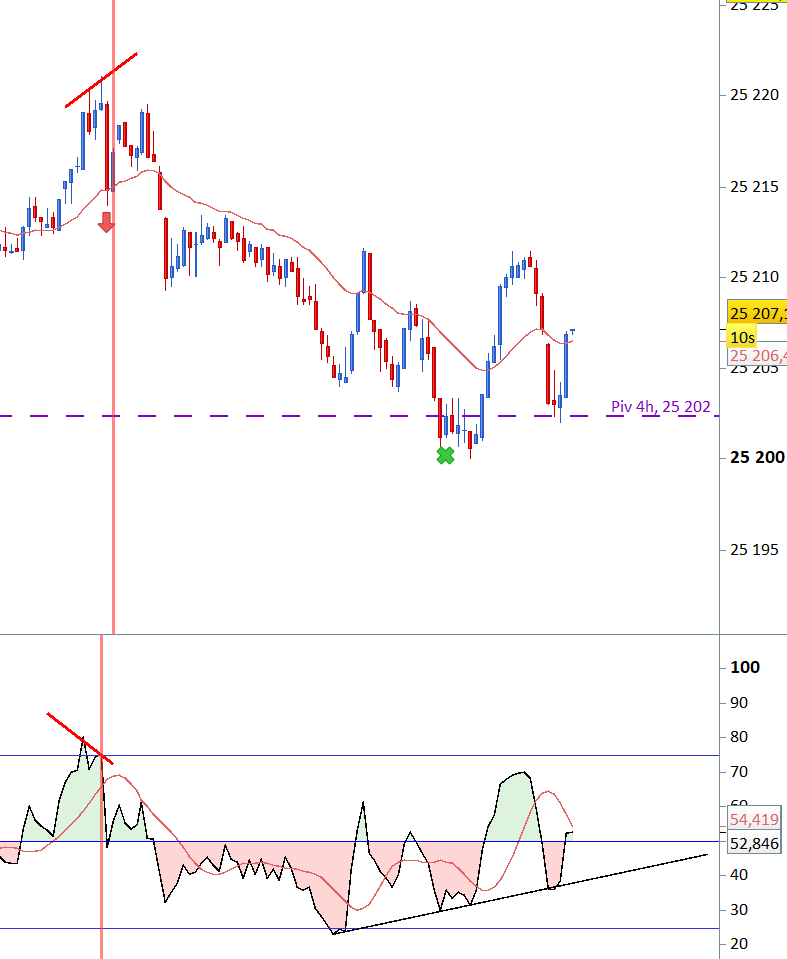Image resolution: width=787 pixels, height=959 pixels.
Task: Select the black rising trendline under oscillator
Action: point(520,894)
